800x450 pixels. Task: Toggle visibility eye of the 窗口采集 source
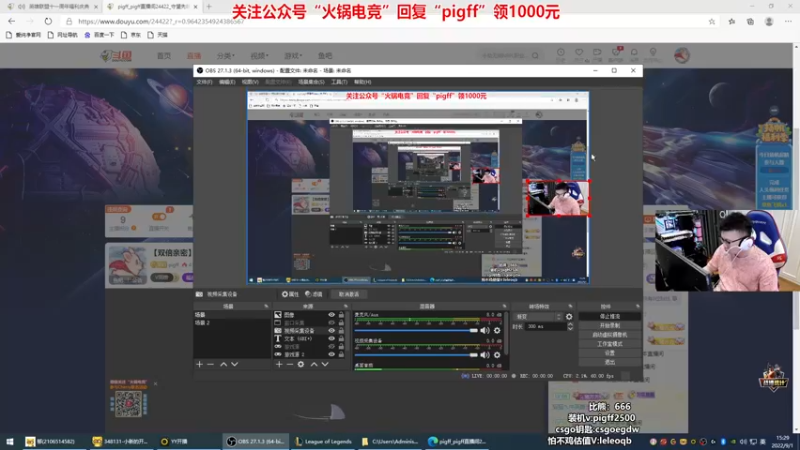pyautogui.click(x=332, y=323)
